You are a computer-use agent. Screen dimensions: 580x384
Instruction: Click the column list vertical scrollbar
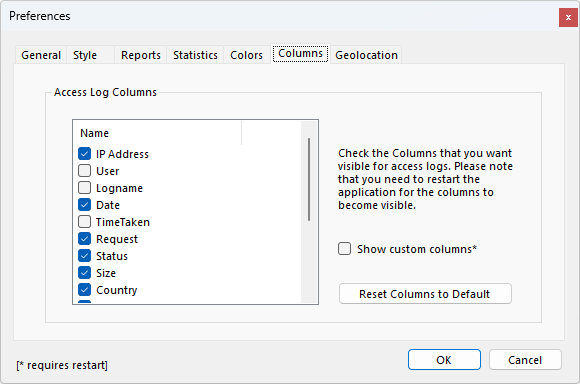309,212
